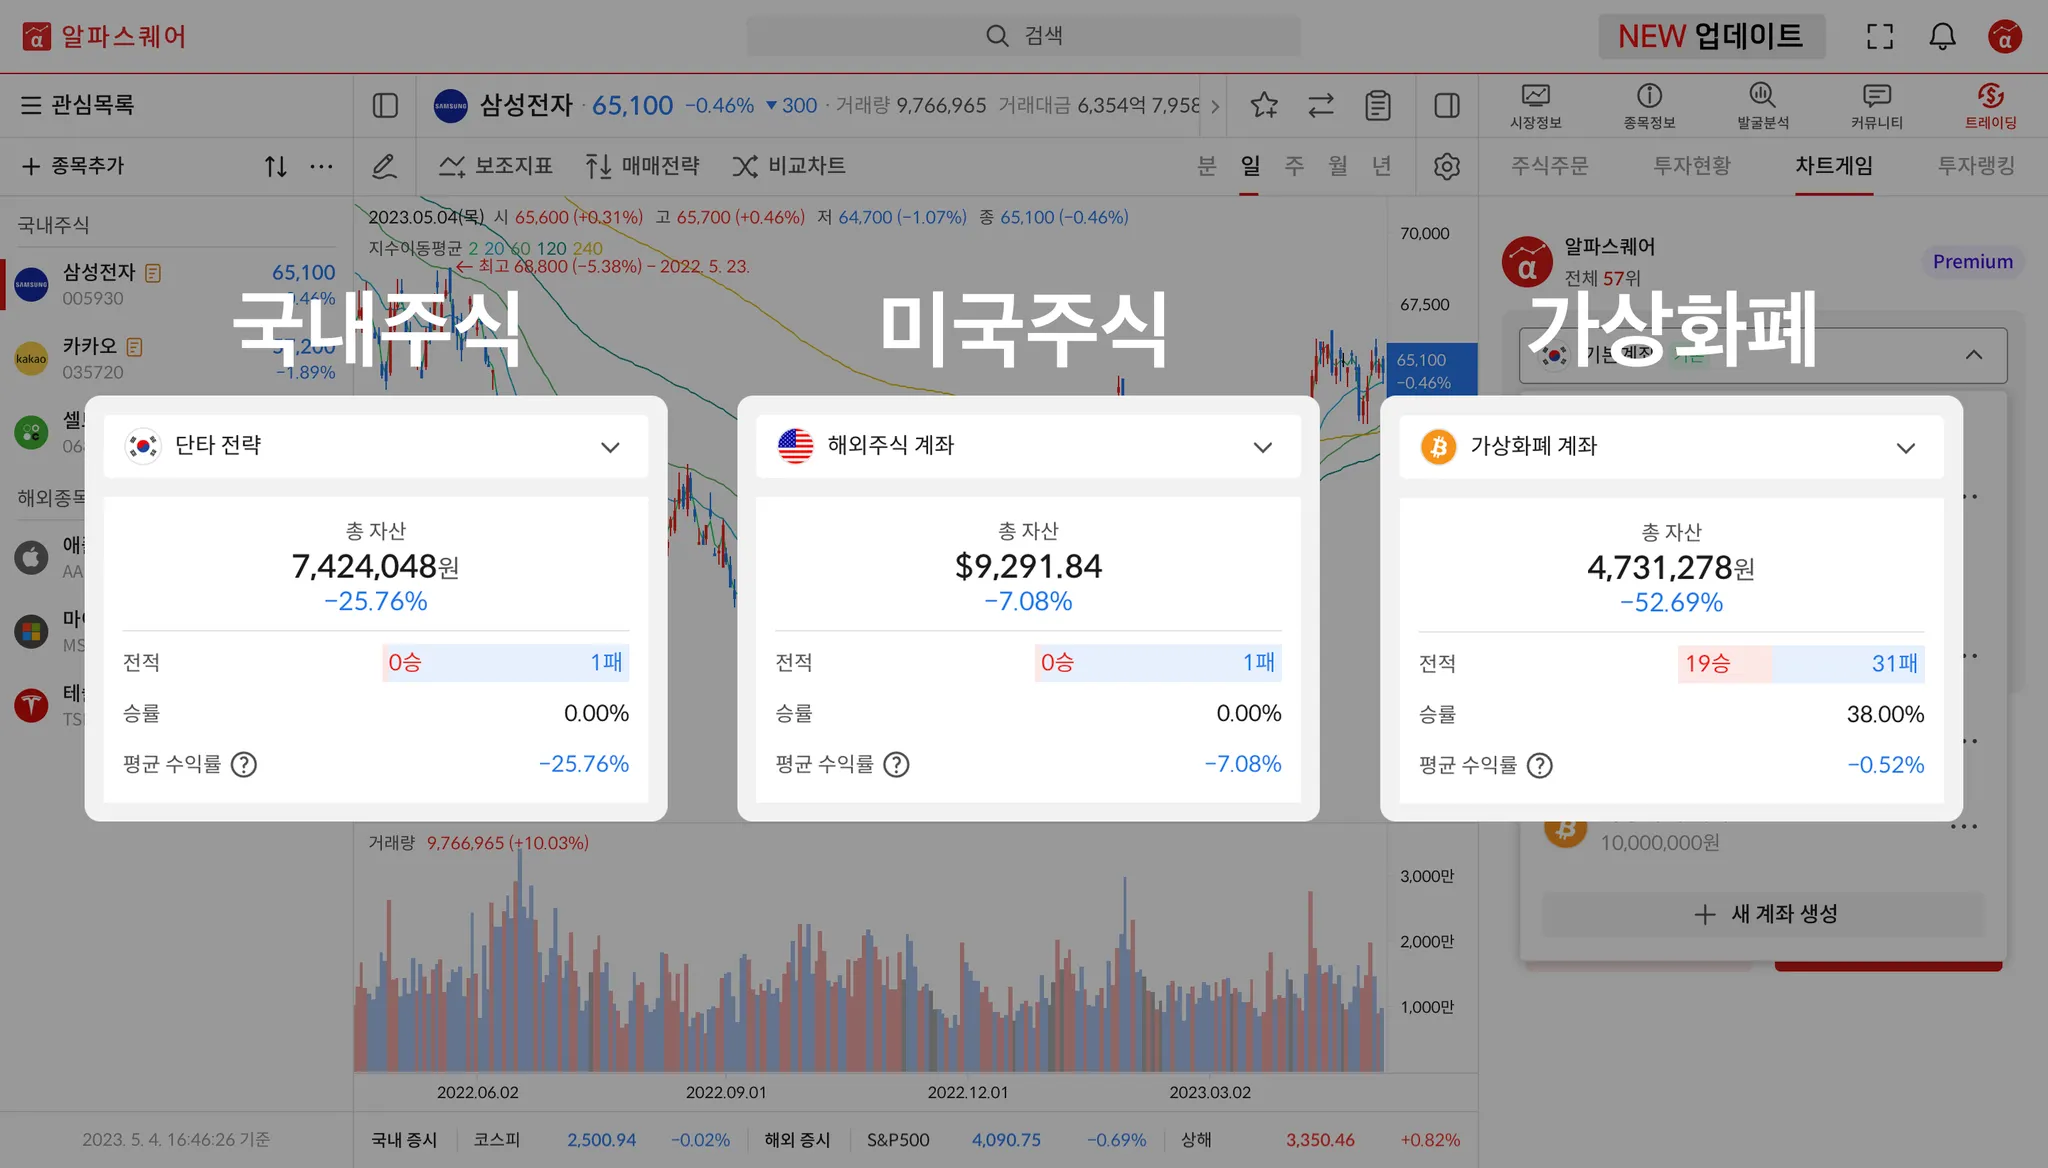Click 새 계좌 생성 button
The width and height of the screenshot is (2048, 1168).
point(1765,914)
